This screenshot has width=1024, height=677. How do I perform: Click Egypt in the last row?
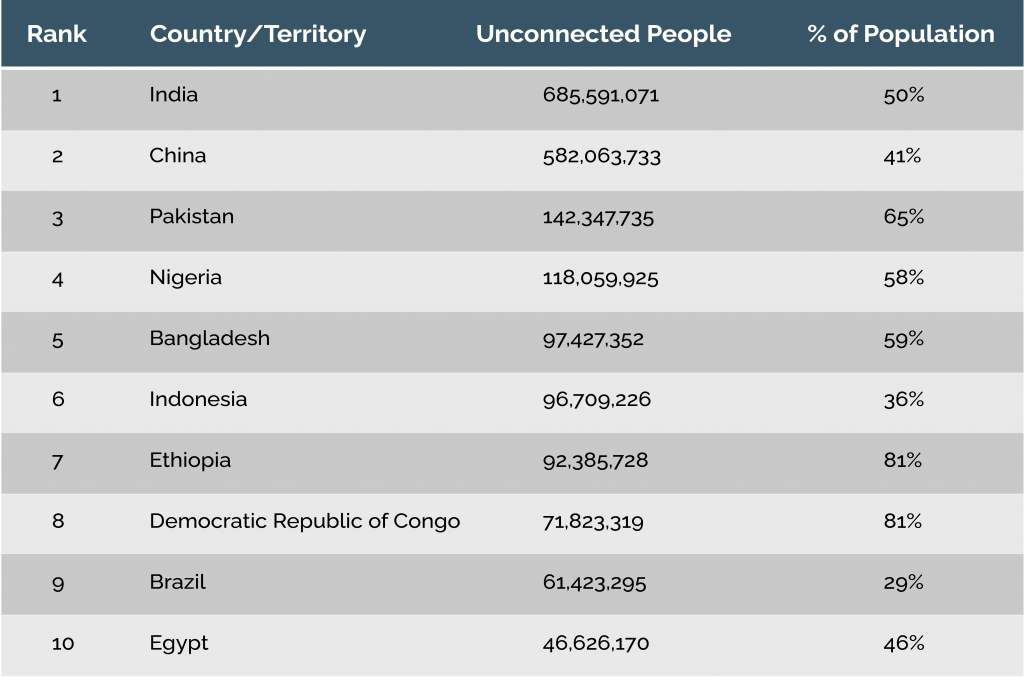tap(179, 644)
